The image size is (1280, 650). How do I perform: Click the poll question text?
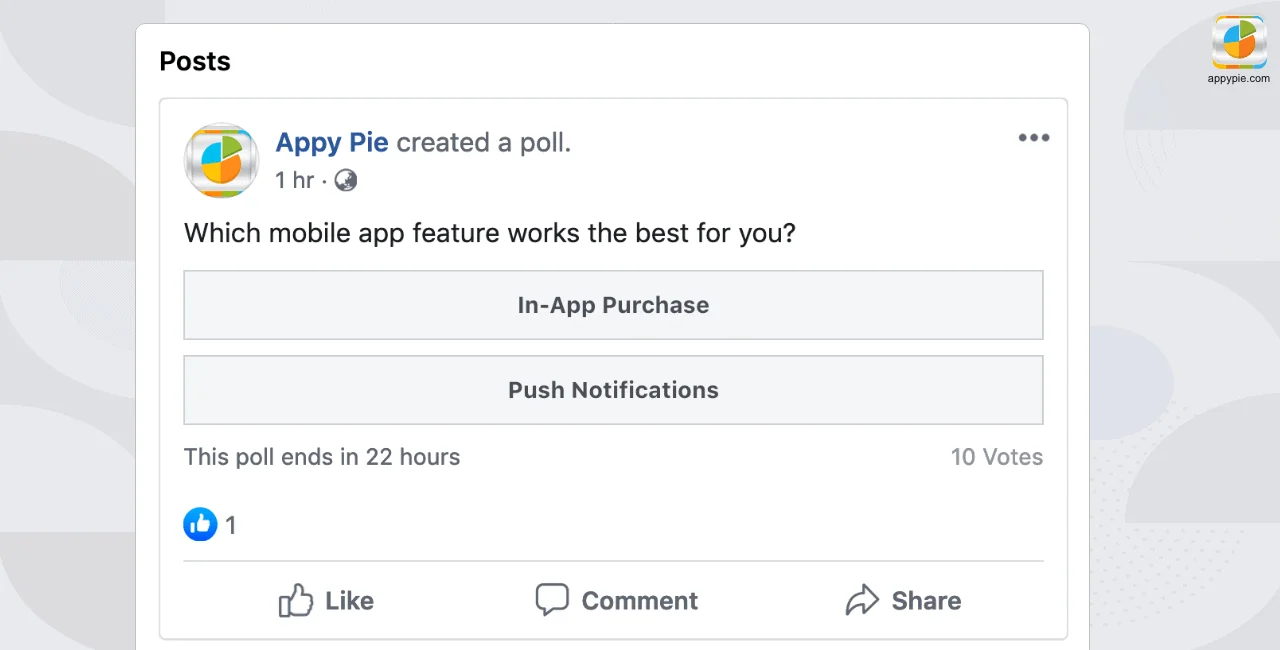click(490, 233)
